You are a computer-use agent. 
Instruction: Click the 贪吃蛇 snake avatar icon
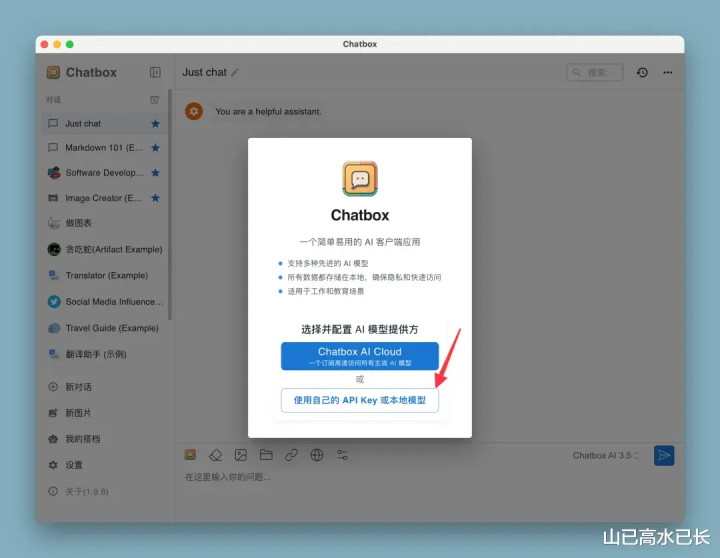coord(54,249)
